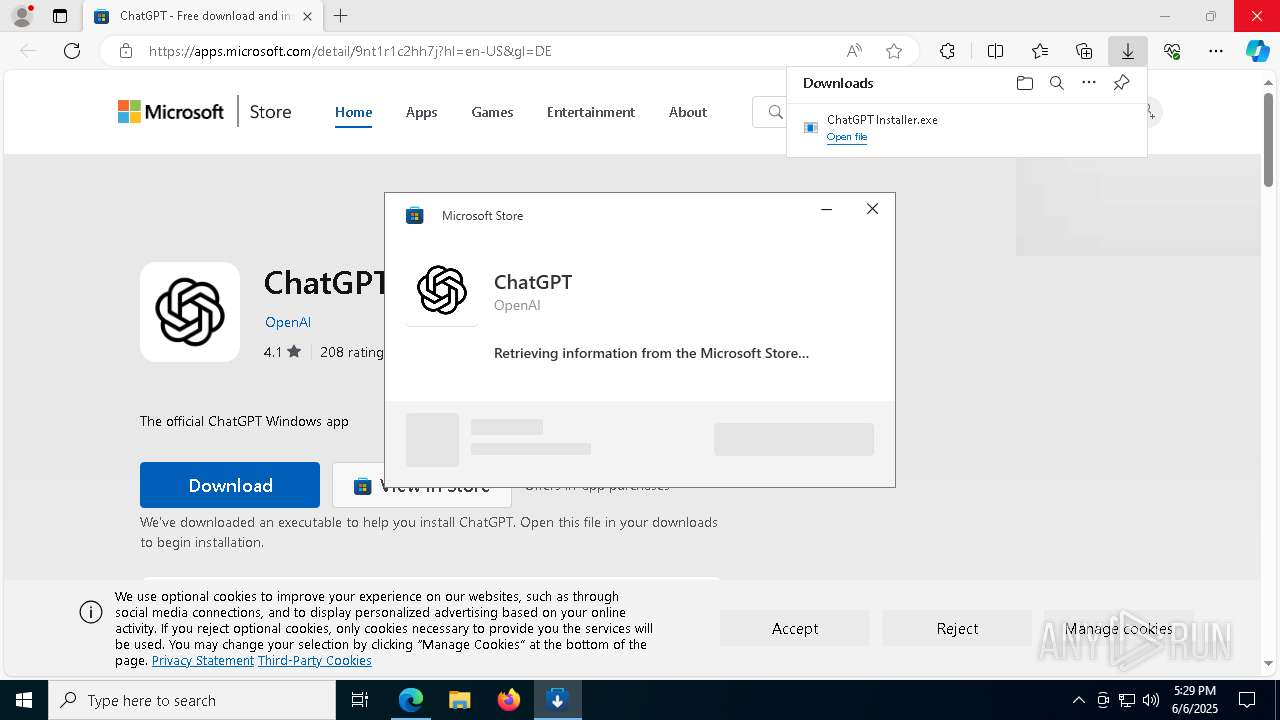This screenshot has height=720, width=1280.
Task: Open the Collections icon
Action: tap(1084, 51)
